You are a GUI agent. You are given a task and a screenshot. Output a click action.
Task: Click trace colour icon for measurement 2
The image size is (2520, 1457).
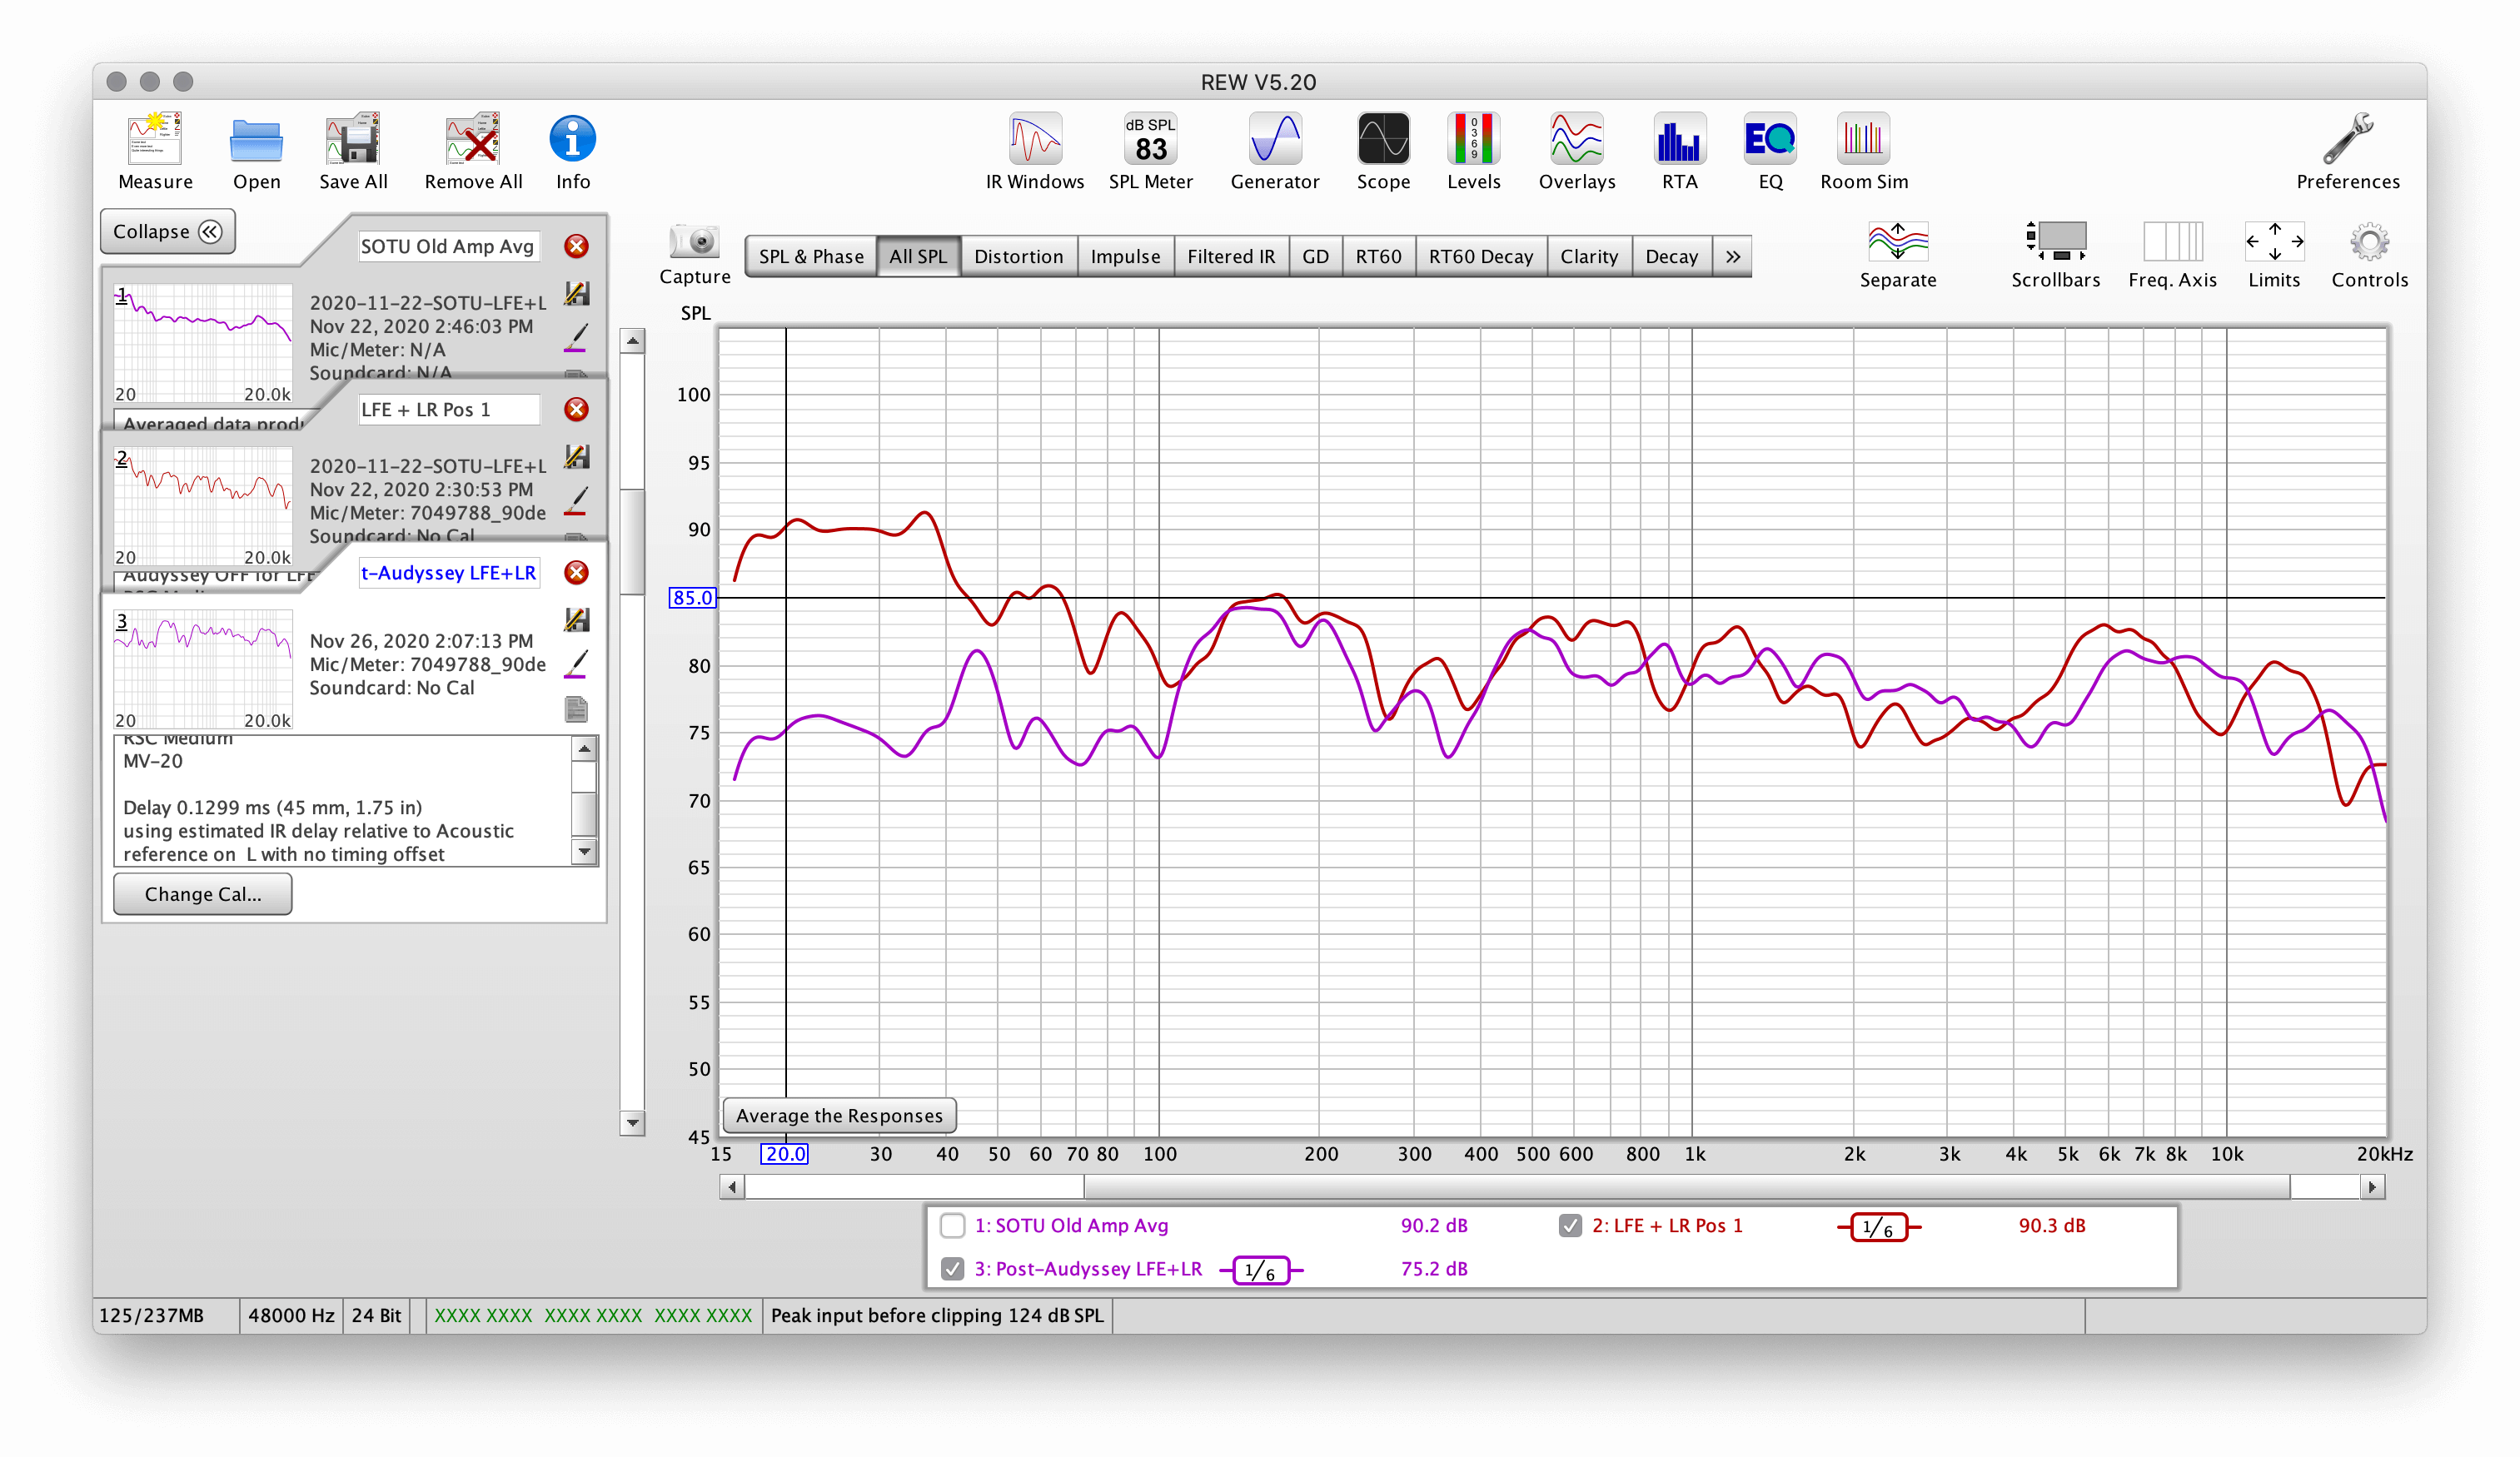[576, 501]
